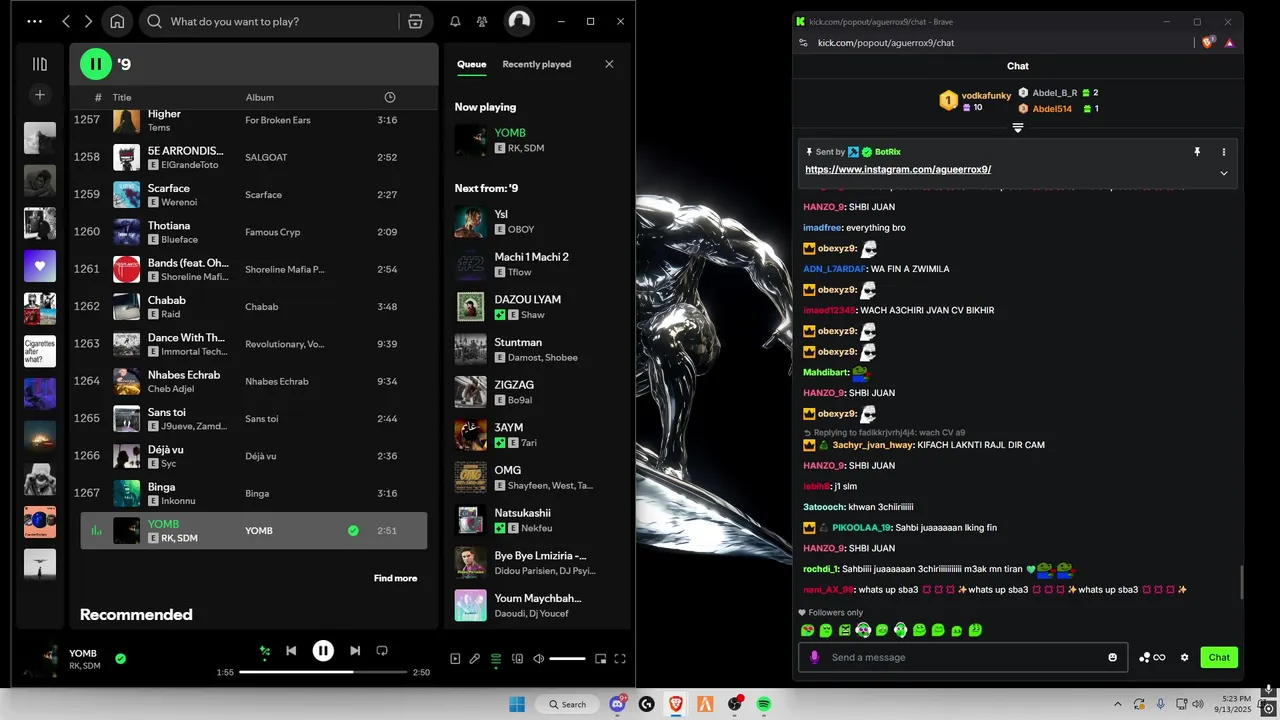1280x720 pixels.
Task: Go forward with Spotify's right arrow
Action: (x=89, y=21)
